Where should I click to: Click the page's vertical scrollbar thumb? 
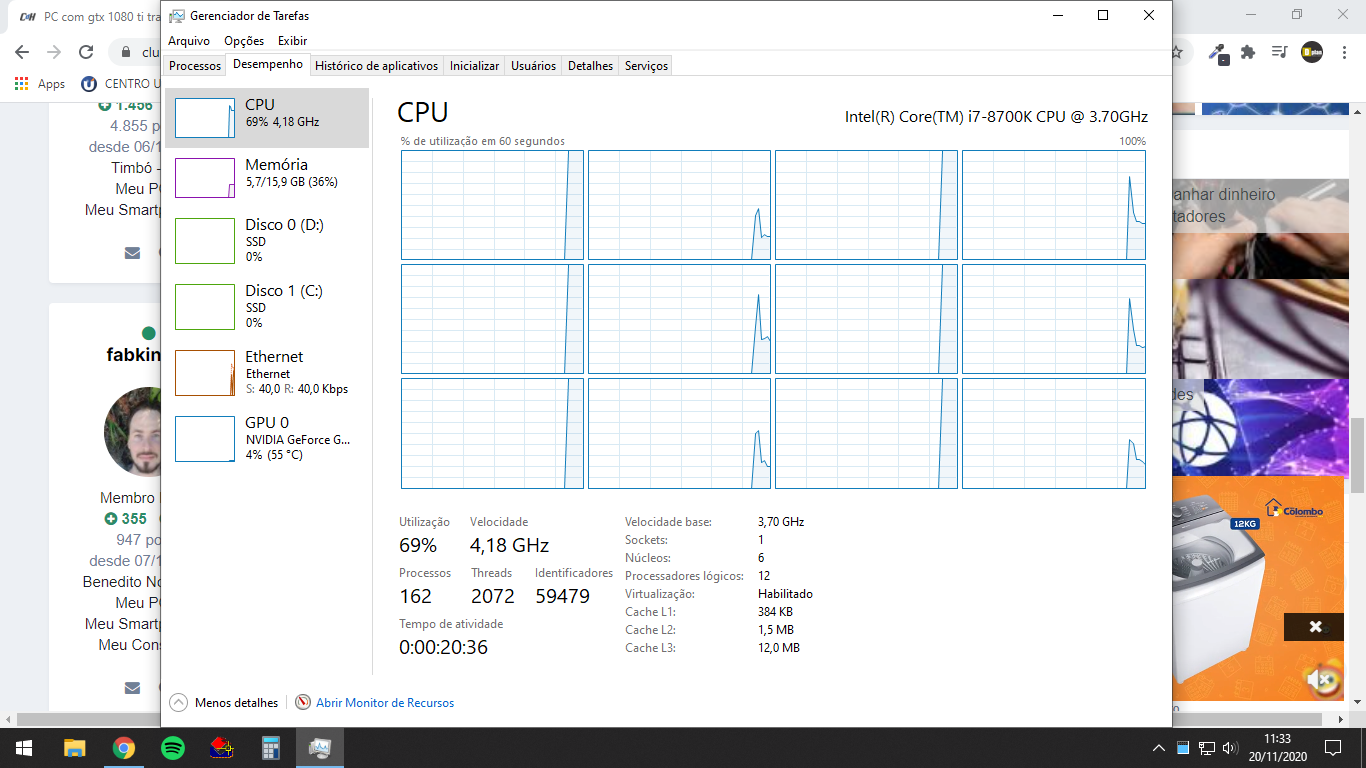(x=1357, y=456)
